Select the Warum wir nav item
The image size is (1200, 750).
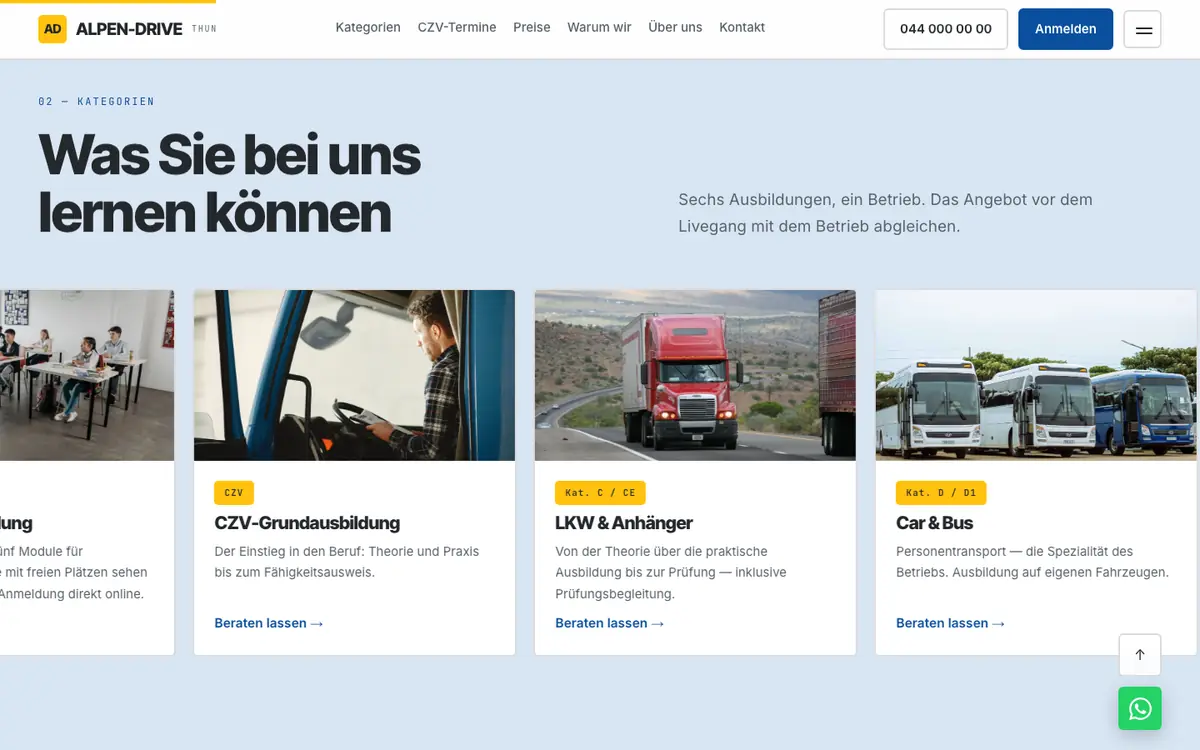[x=599, y=28]
